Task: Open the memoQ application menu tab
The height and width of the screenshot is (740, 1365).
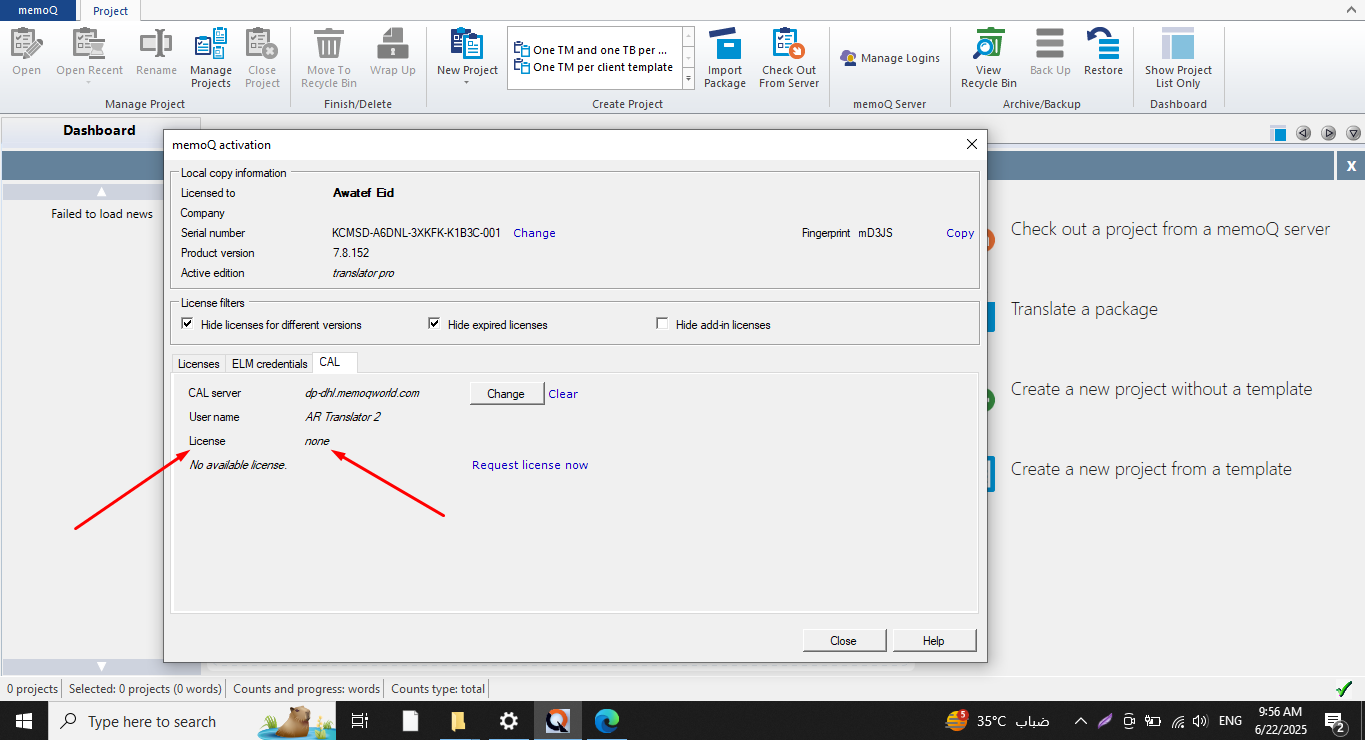Action: (39, 10)
